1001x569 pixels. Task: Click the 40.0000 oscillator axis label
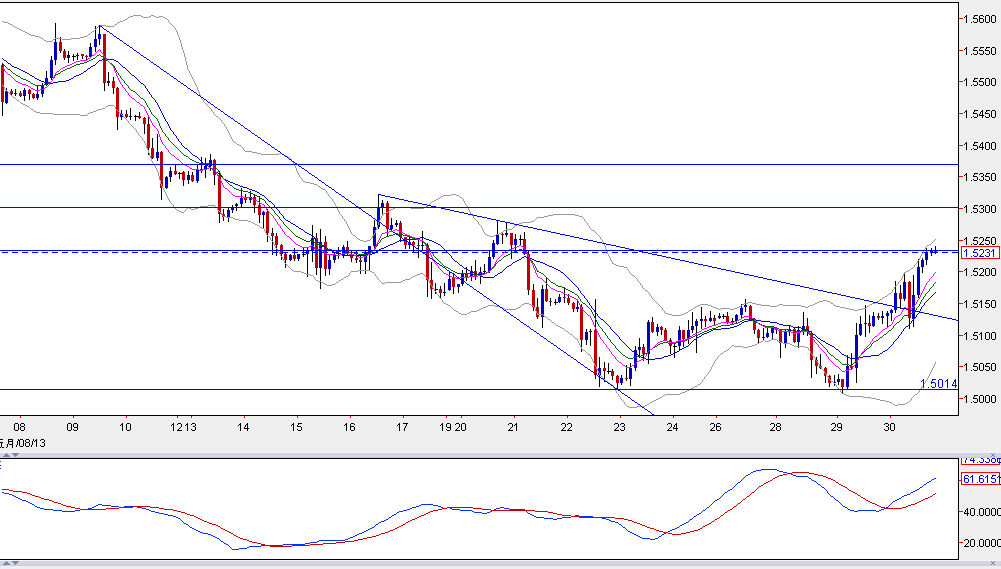point(982,512)
